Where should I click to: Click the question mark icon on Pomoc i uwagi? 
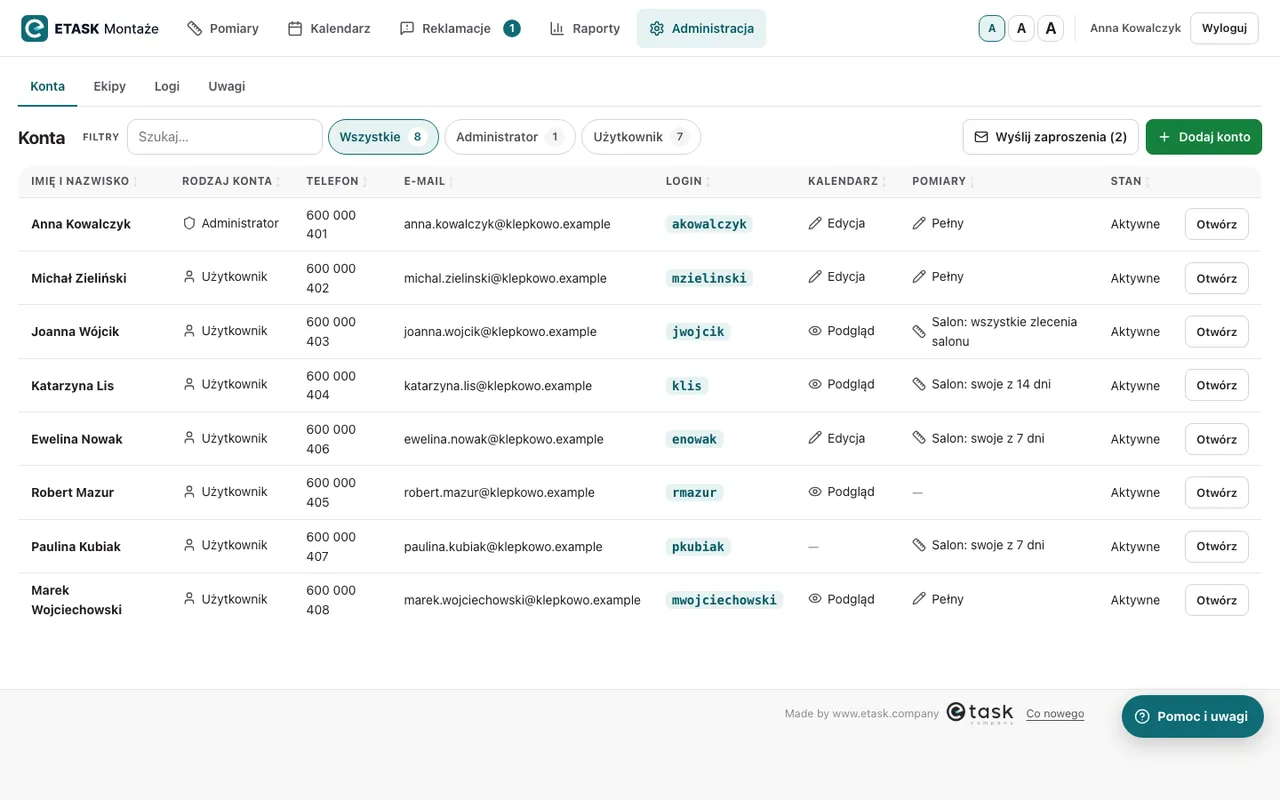coord(1142,716)
